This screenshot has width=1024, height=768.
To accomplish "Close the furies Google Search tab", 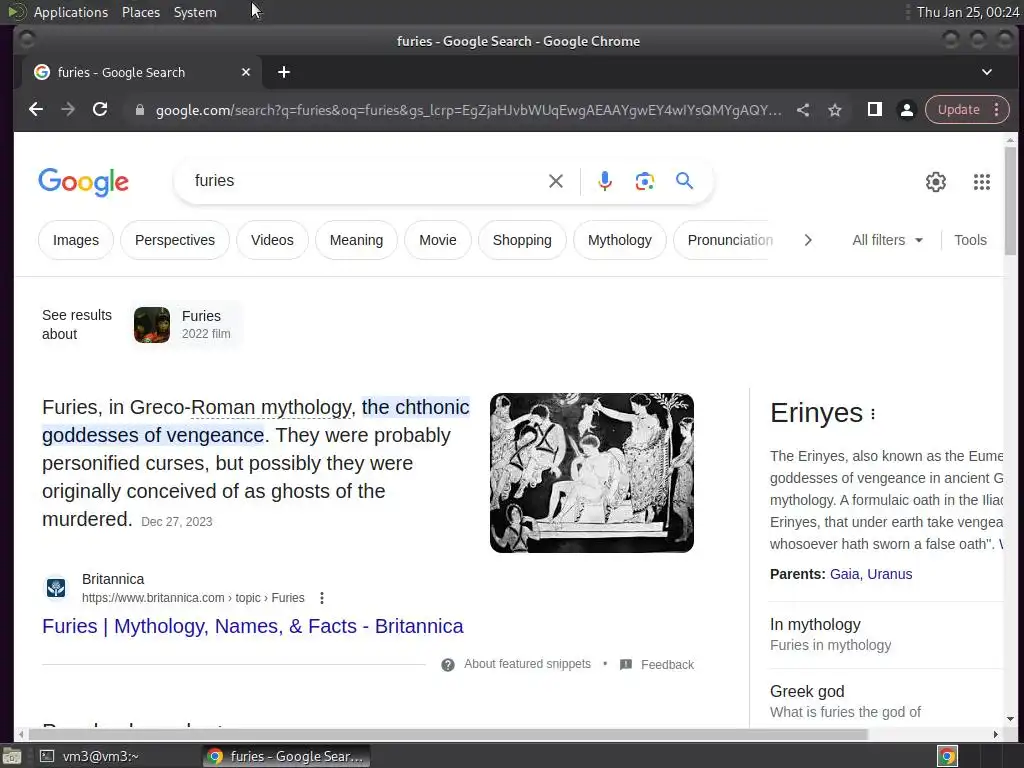I will click(x=246, y=72).
